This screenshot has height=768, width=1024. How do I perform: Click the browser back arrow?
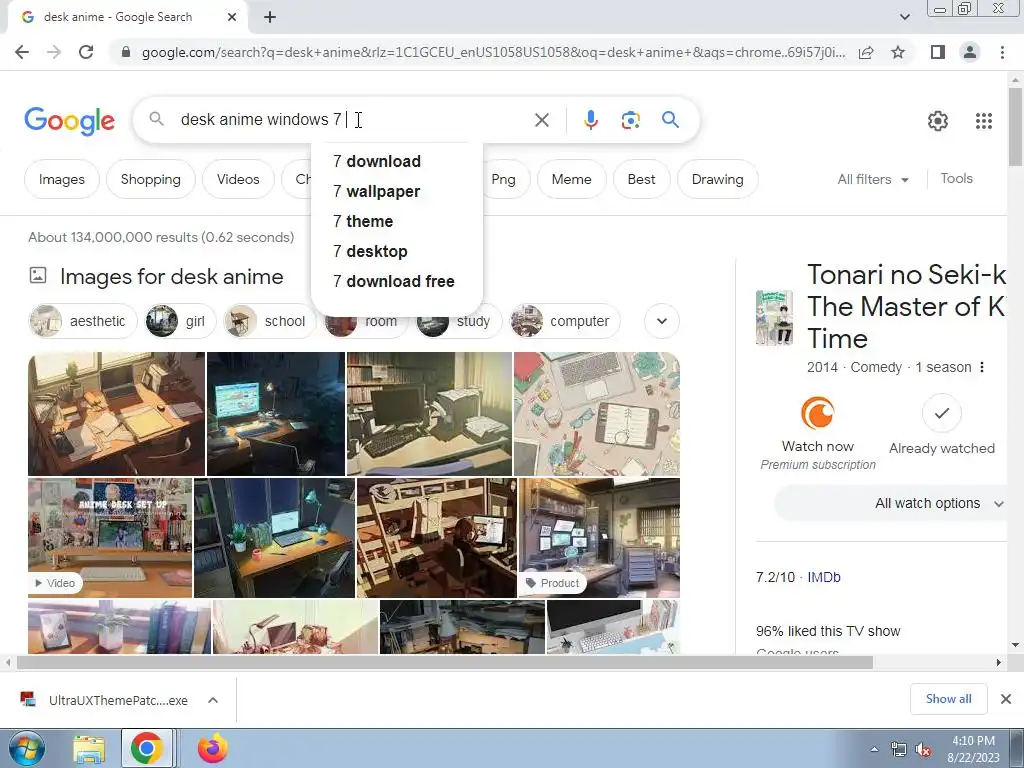(22, 52)
